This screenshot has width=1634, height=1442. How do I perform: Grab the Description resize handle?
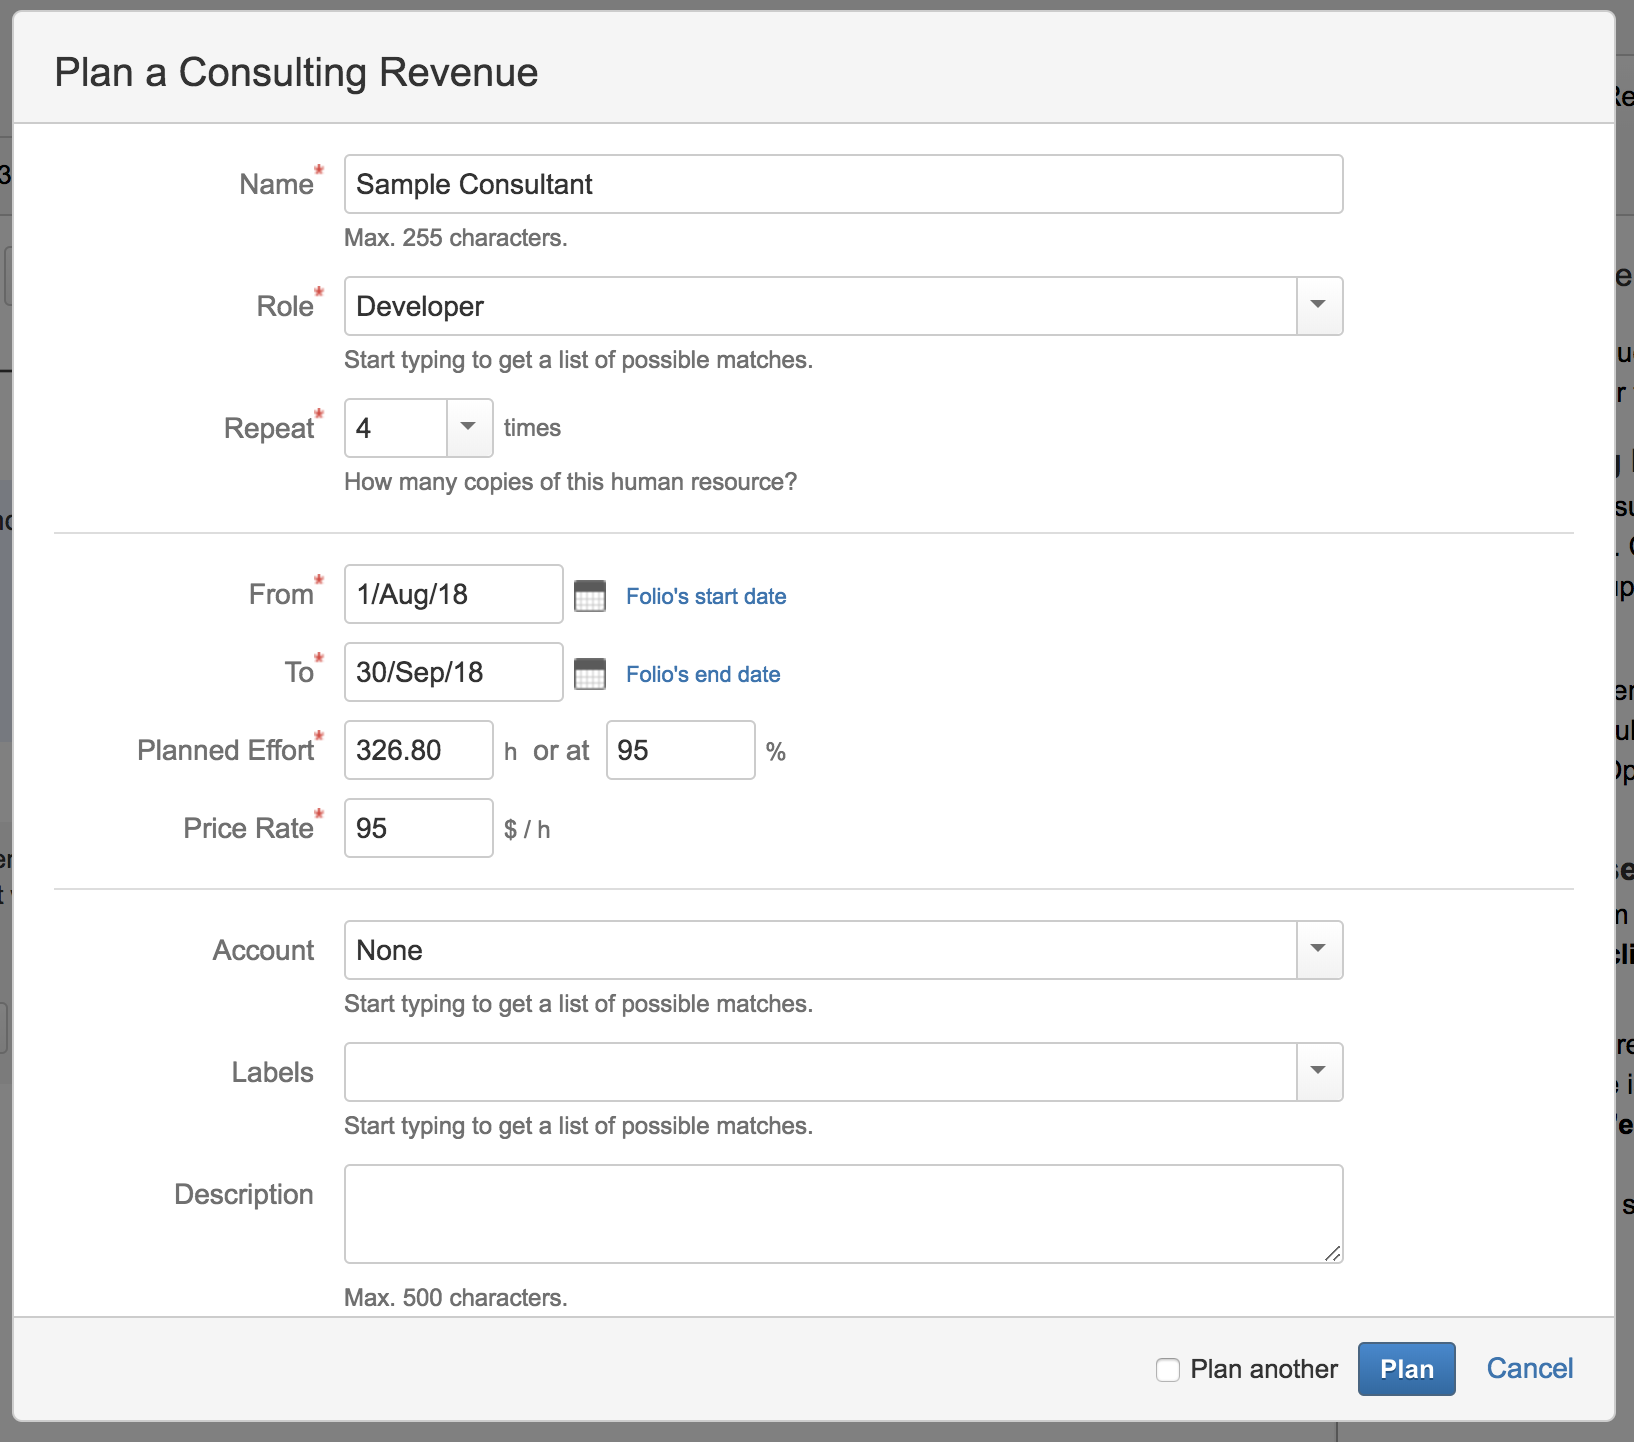click(1332, 1253)
